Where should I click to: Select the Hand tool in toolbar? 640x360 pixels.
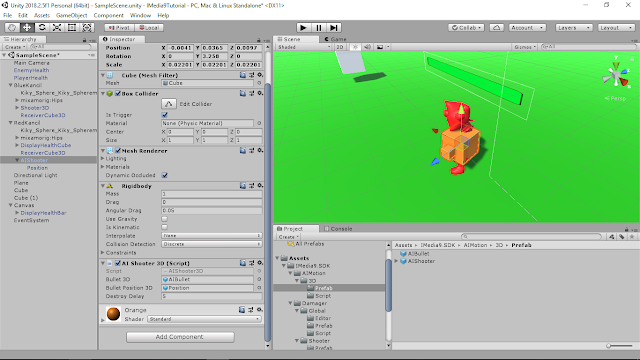12,27
